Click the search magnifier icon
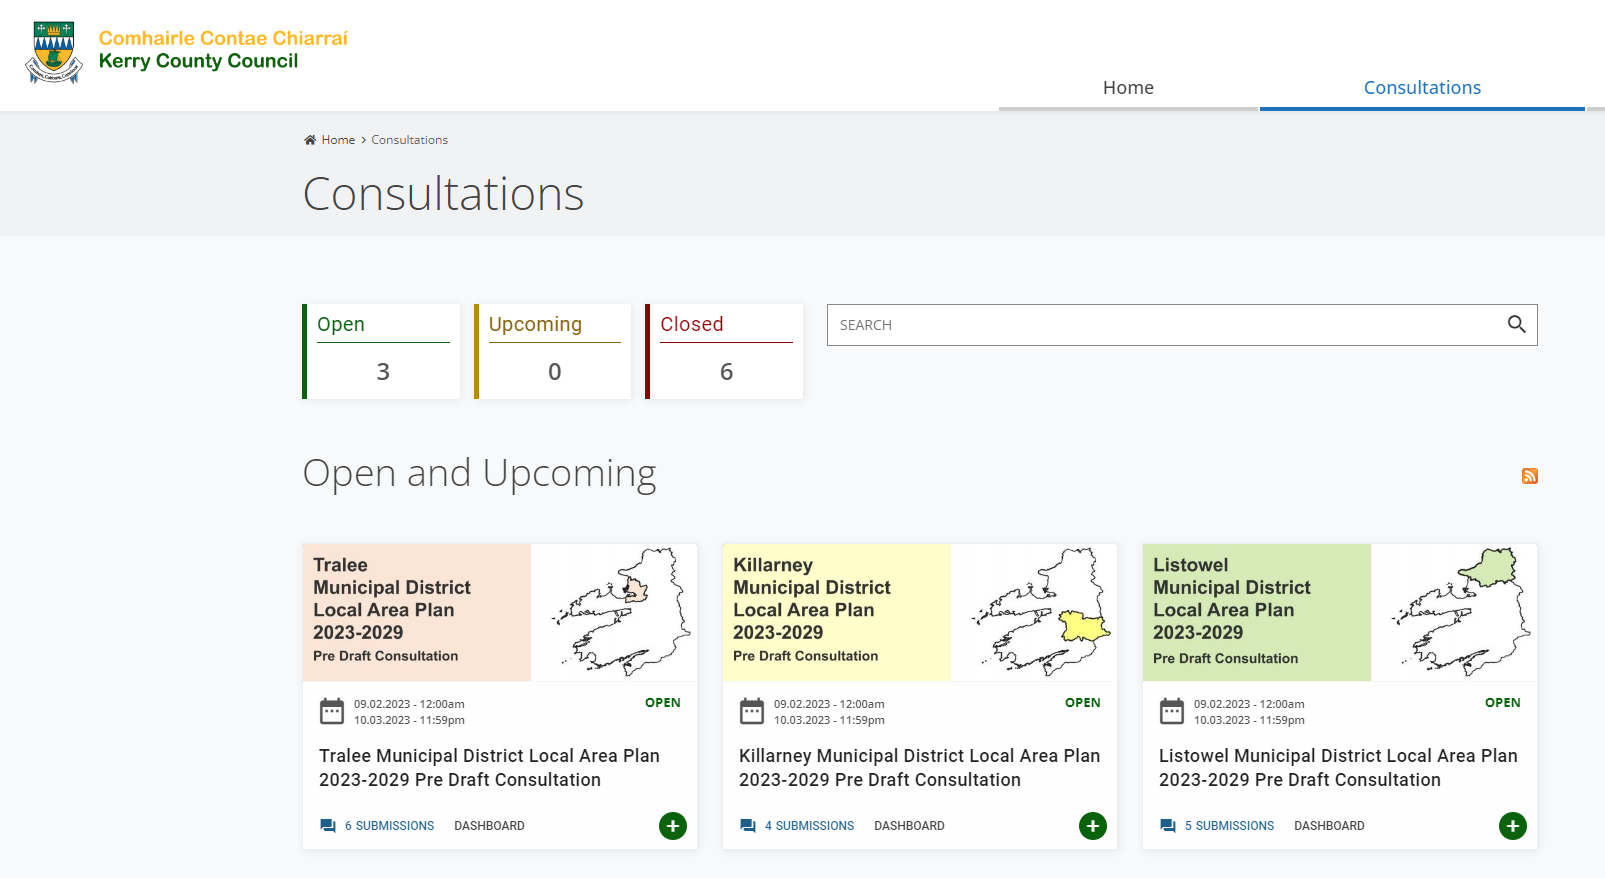1605x878 pixels. pos(1516,324)
